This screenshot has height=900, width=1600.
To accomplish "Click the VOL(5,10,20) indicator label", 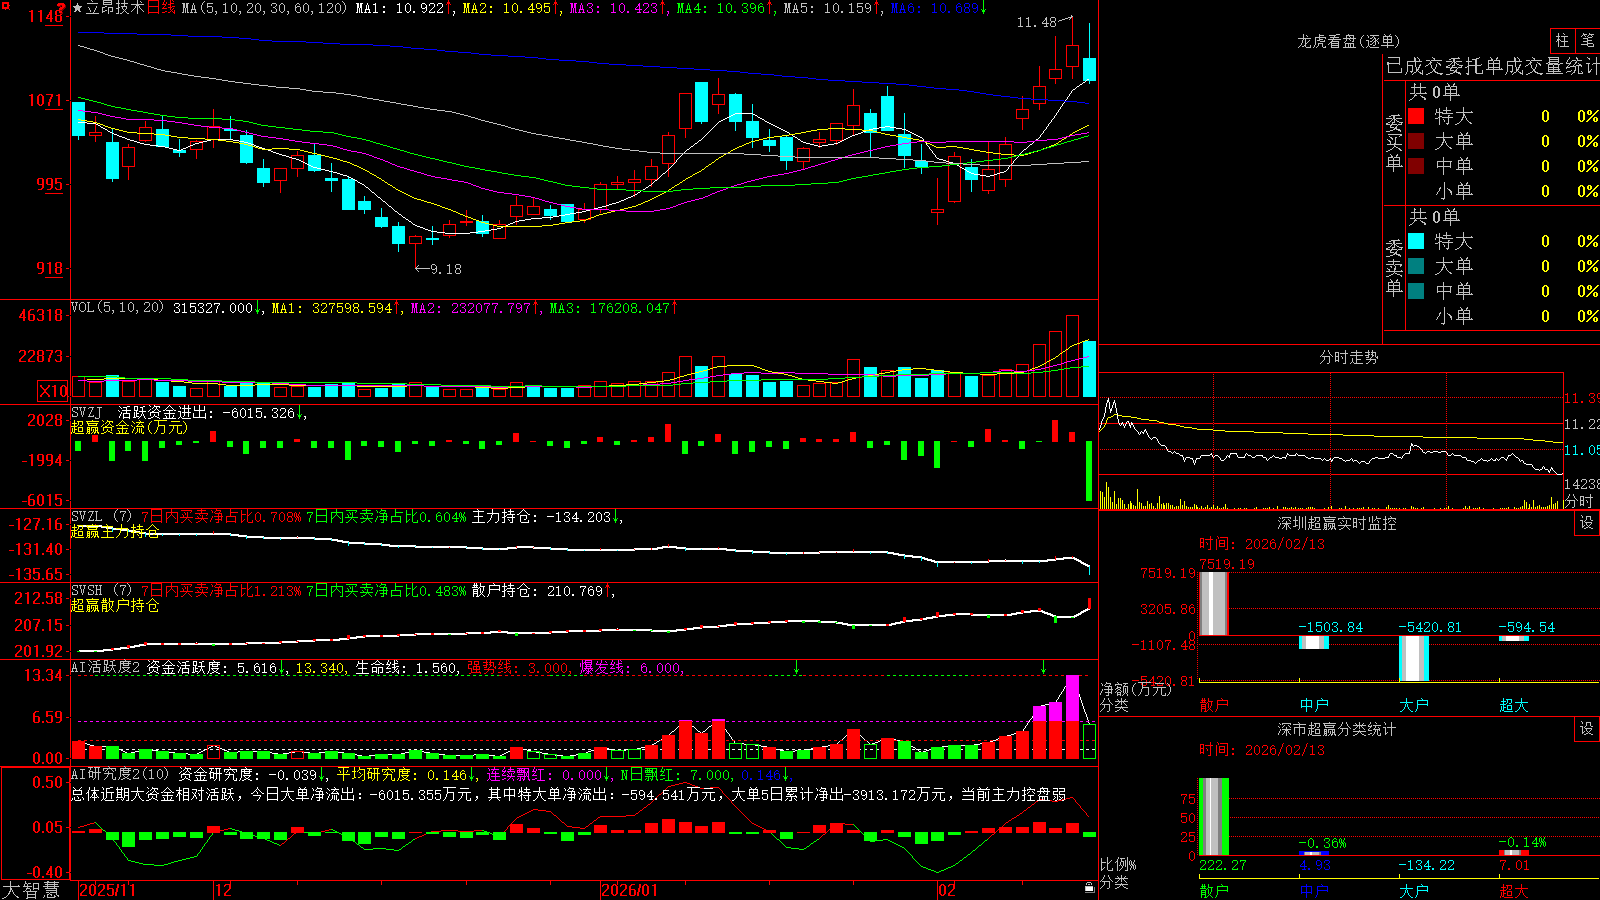I will pyautogui.click(x=117, y=308).
